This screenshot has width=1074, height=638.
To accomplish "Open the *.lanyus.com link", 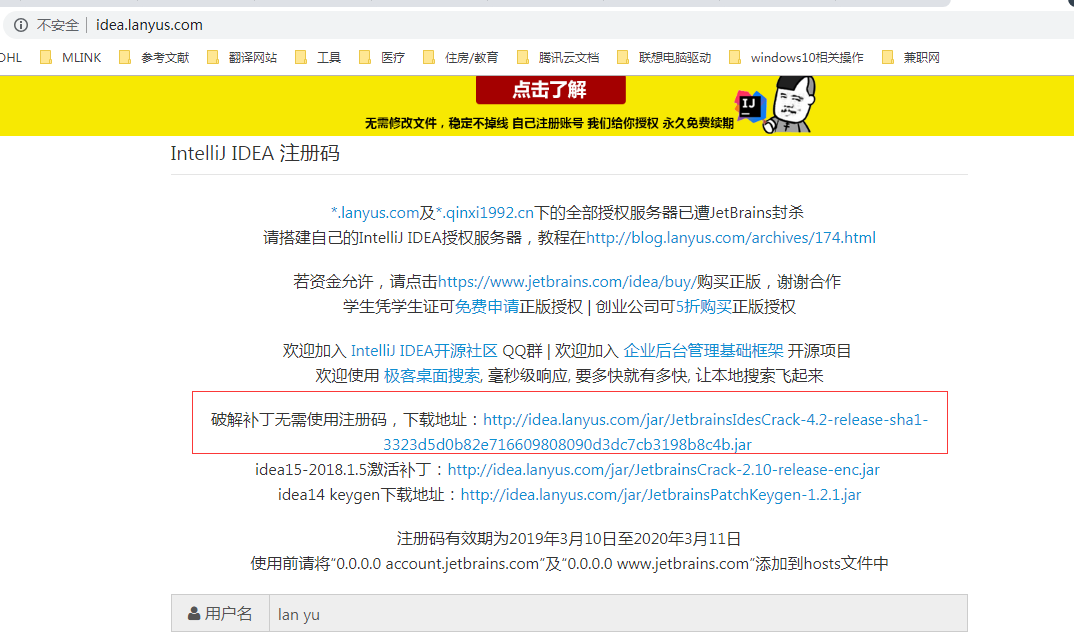I will [x=375, y=213].
